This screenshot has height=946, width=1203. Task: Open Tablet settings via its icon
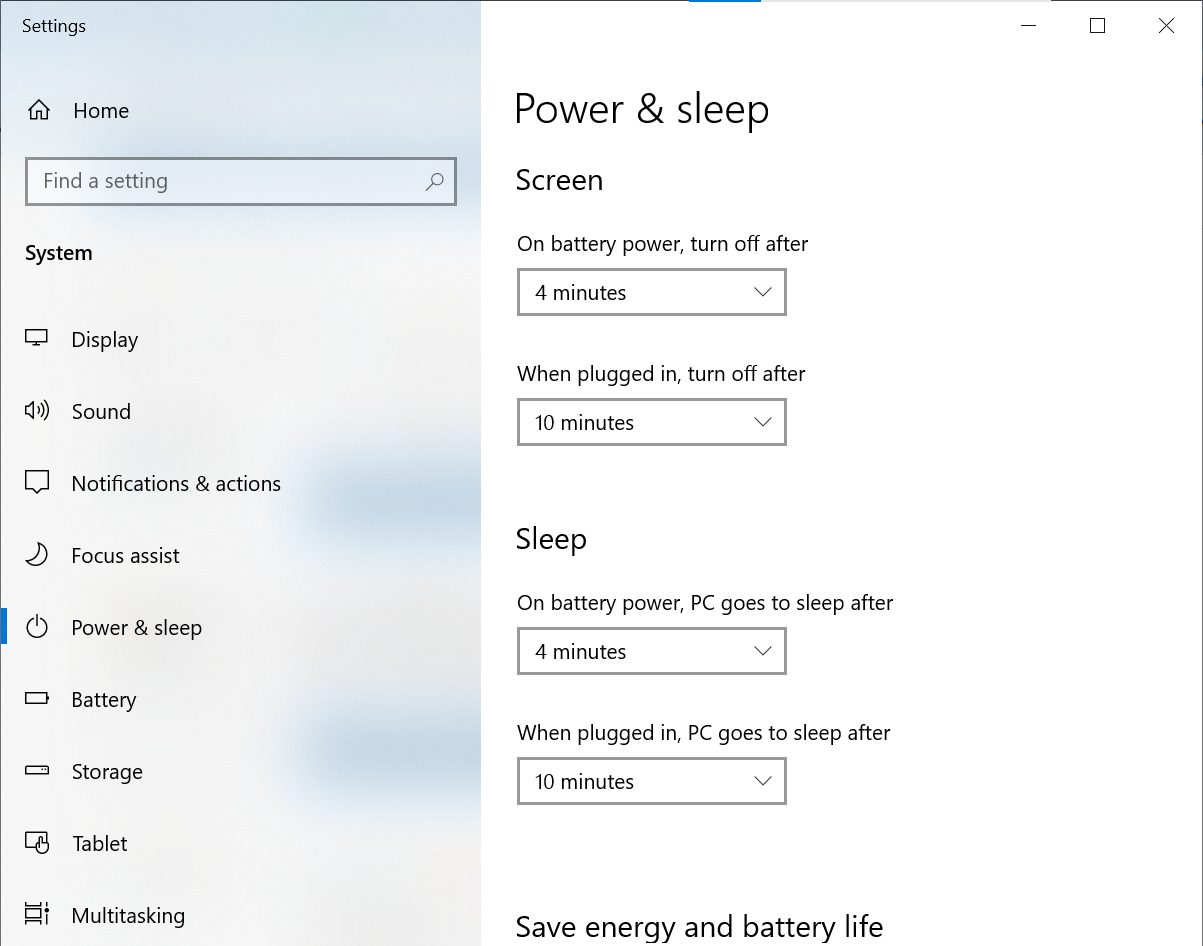pyautogui.click(x=36, y=843)
